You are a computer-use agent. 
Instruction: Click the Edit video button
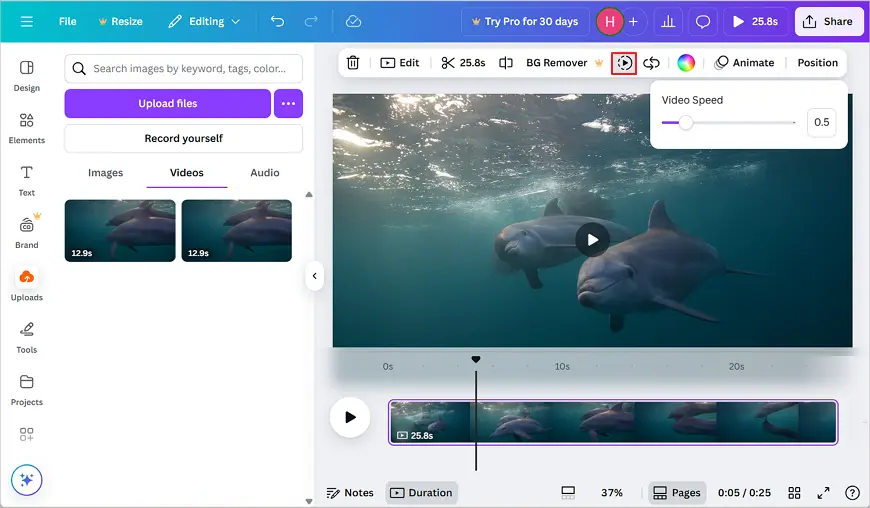click(x=400, y=63)
